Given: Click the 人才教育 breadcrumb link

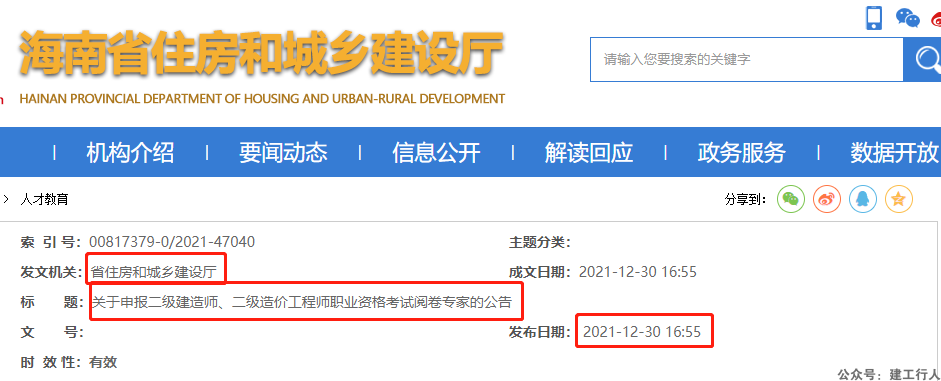Looking at the screenshot, I should coord(44,199).
